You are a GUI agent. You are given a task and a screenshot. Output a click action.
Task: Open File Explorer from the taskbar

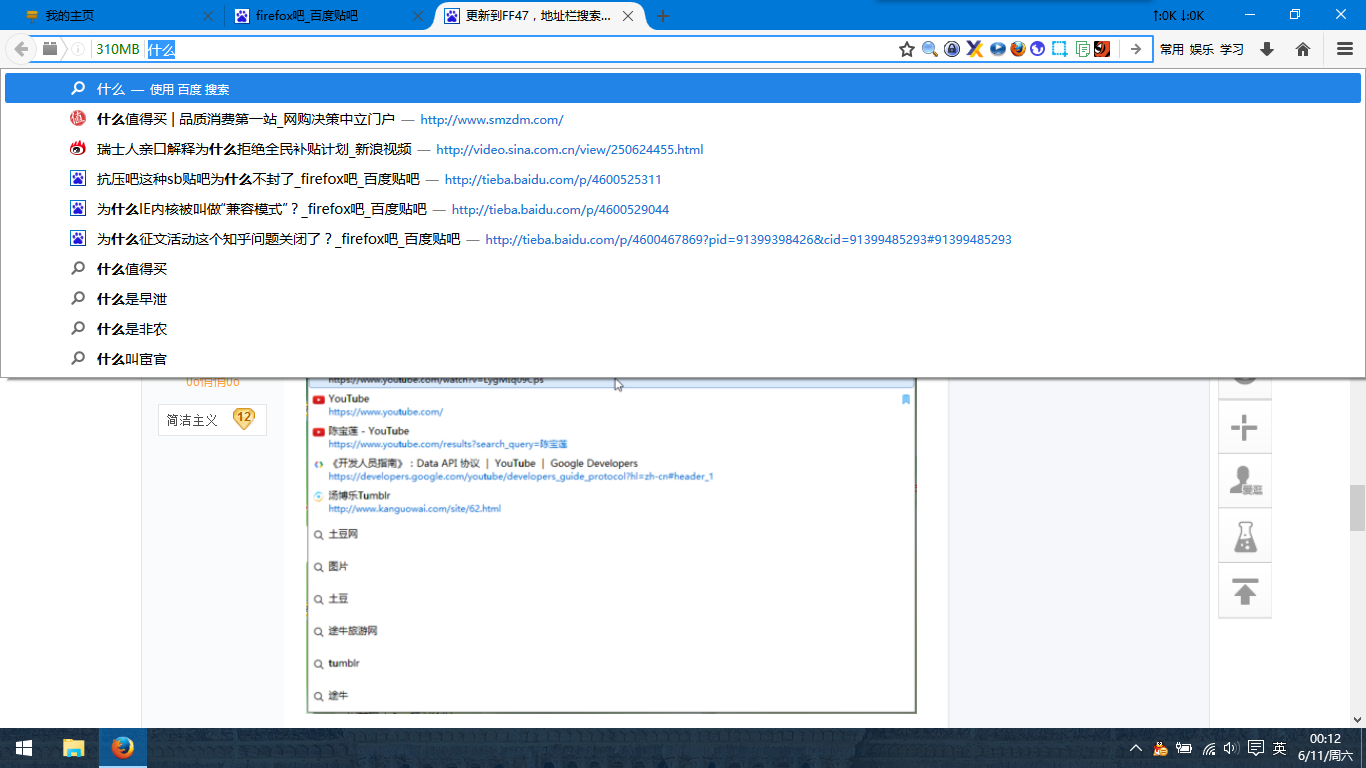[73, 748]
